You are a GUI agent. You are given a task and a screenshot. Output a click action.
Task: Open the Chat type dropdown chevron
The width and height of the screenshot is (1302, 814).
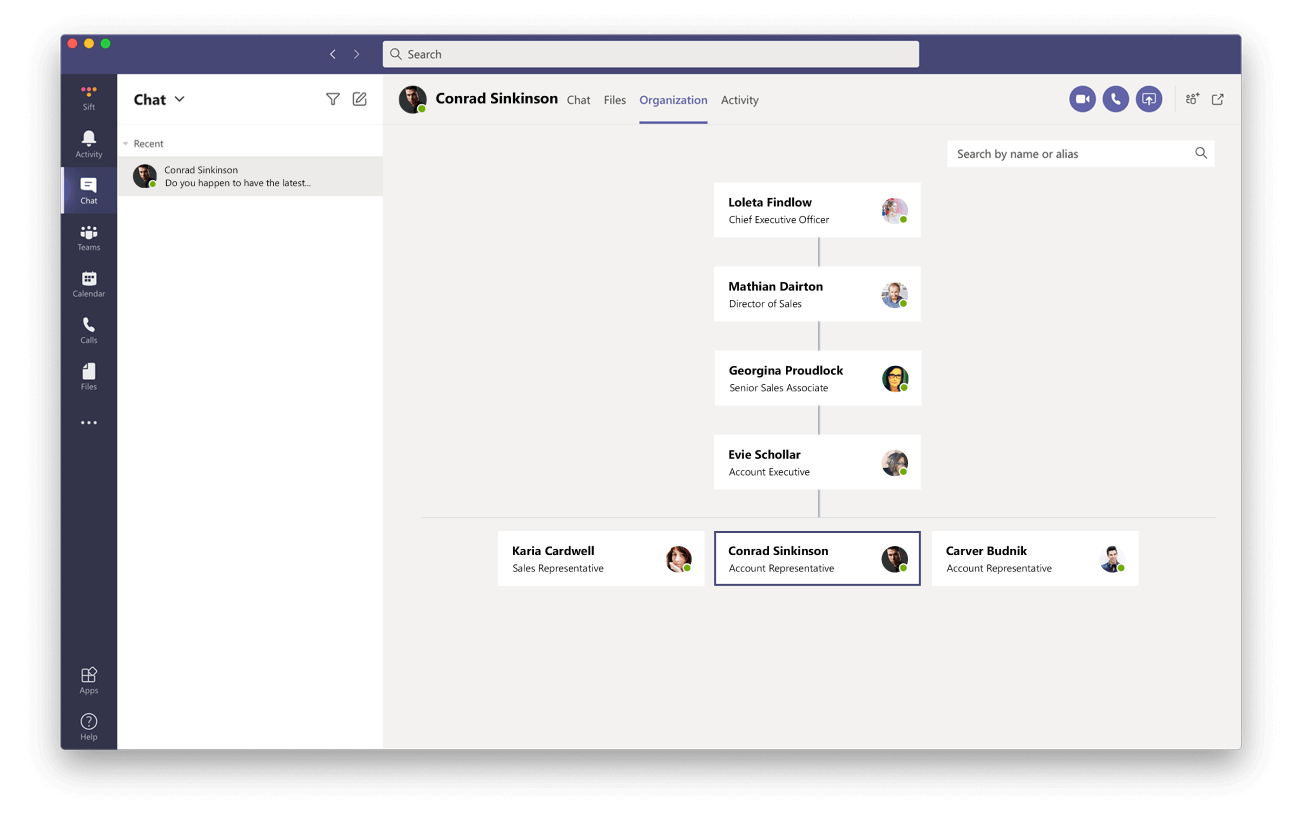tap(181, 99)
